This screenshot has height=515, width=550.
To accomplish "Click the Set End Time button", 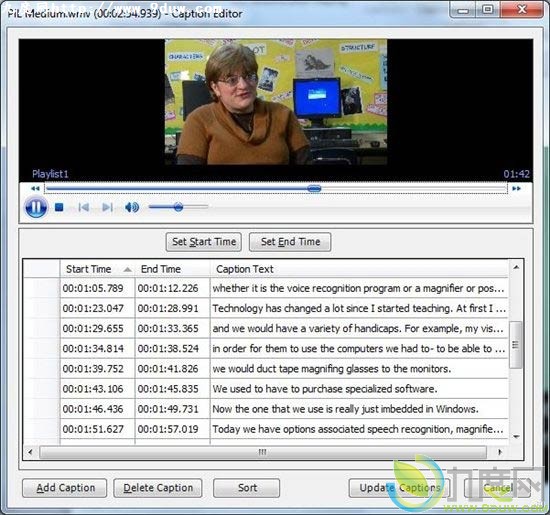I will [290, 242].
